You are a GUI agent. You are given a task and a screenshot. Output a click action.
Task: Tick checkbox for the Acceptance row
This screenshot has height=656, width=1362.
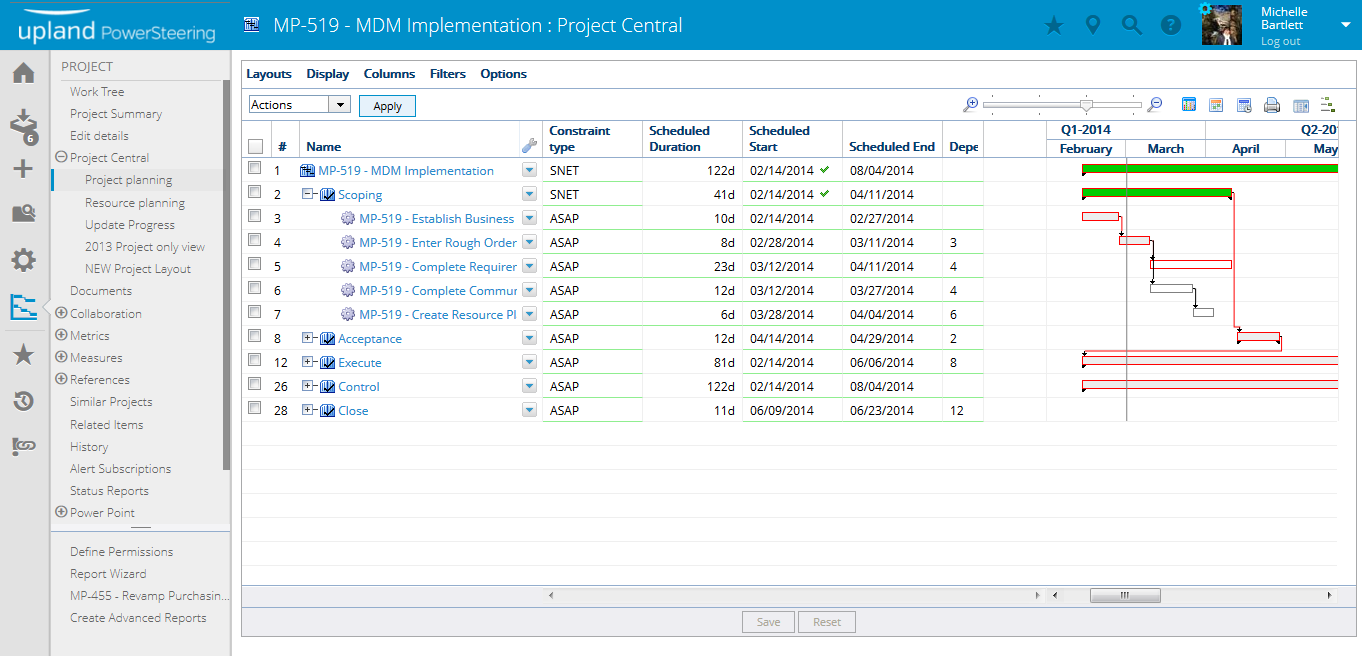click(x=255, y=337)
